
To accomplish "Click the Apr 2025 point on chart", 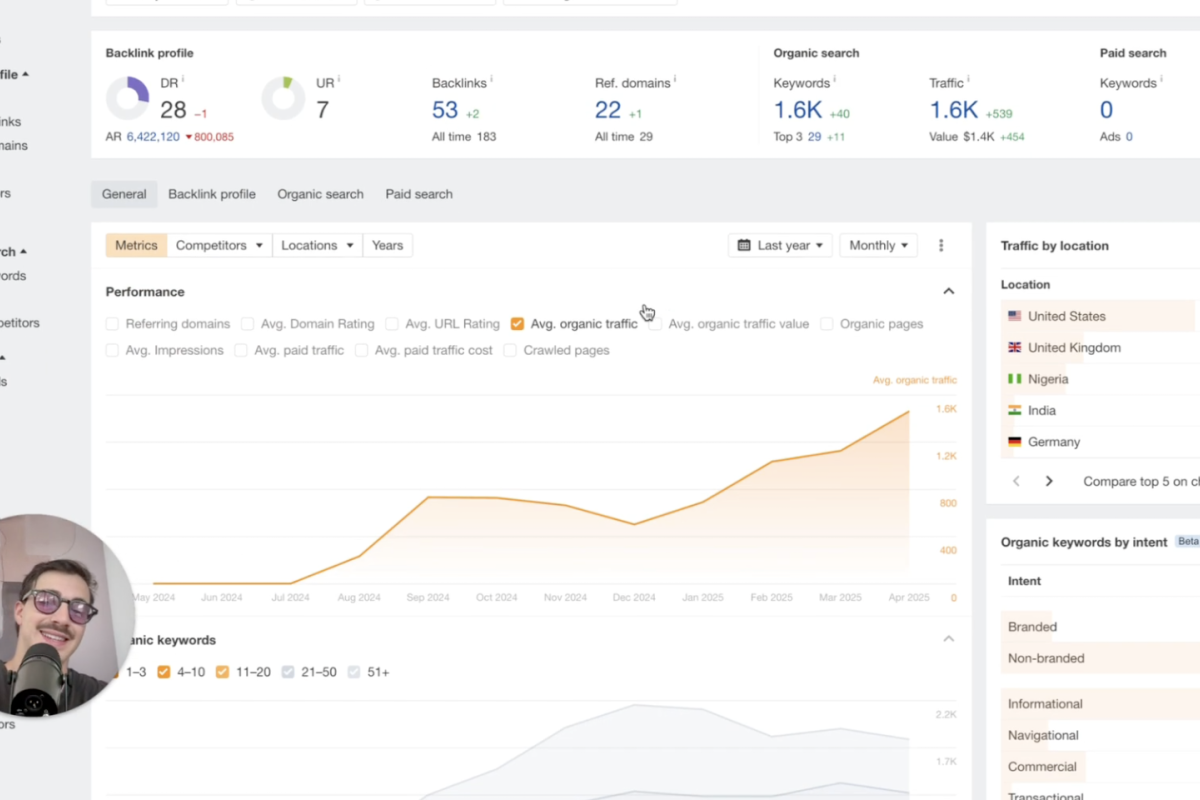I will (908, 411).
